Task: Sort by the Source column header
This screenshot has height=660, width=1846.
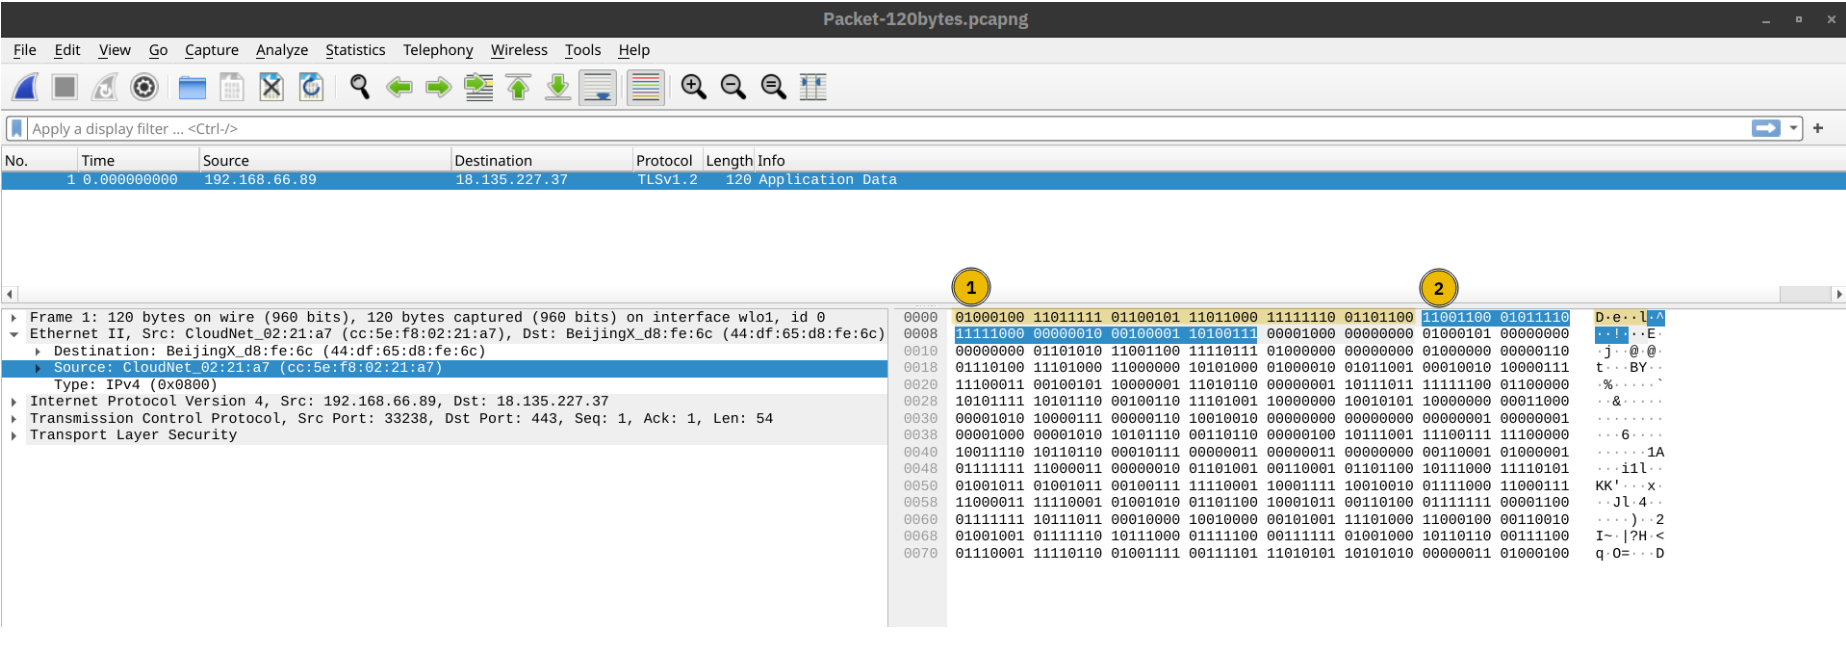Action: coord(325,161)
